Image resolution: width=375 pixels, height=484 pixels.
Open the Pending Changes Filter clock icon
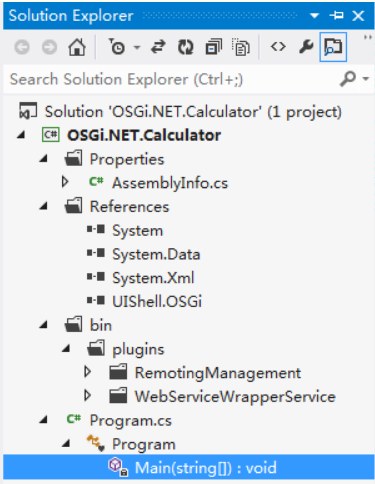tap(116, 47)
